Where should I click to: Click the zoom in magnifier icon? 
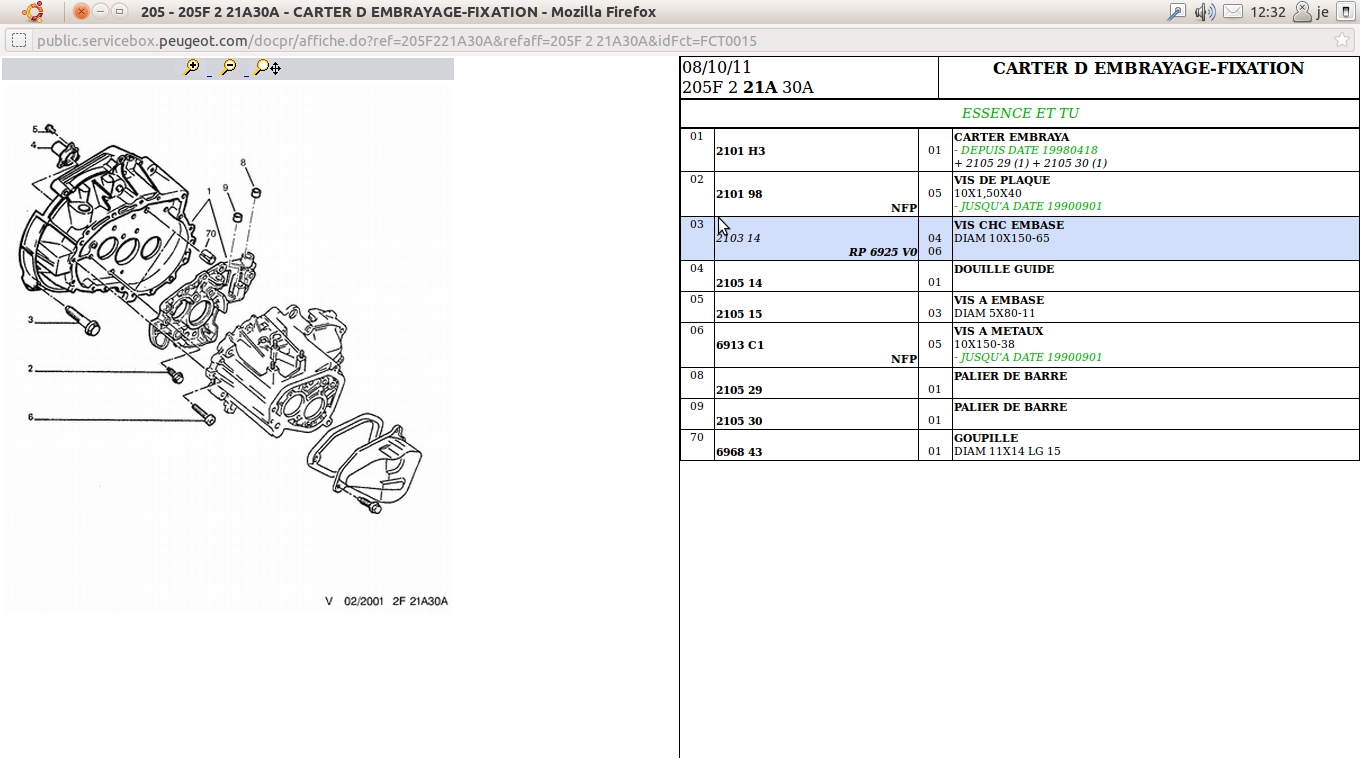(x=191, y=68)
